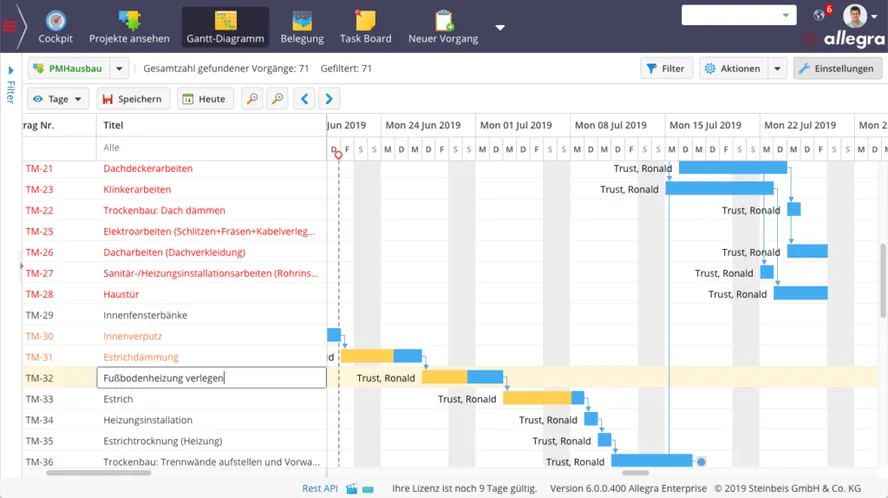888x498 pixels.
Task: Go to previous timeline period
Action: tap(304, 99)
